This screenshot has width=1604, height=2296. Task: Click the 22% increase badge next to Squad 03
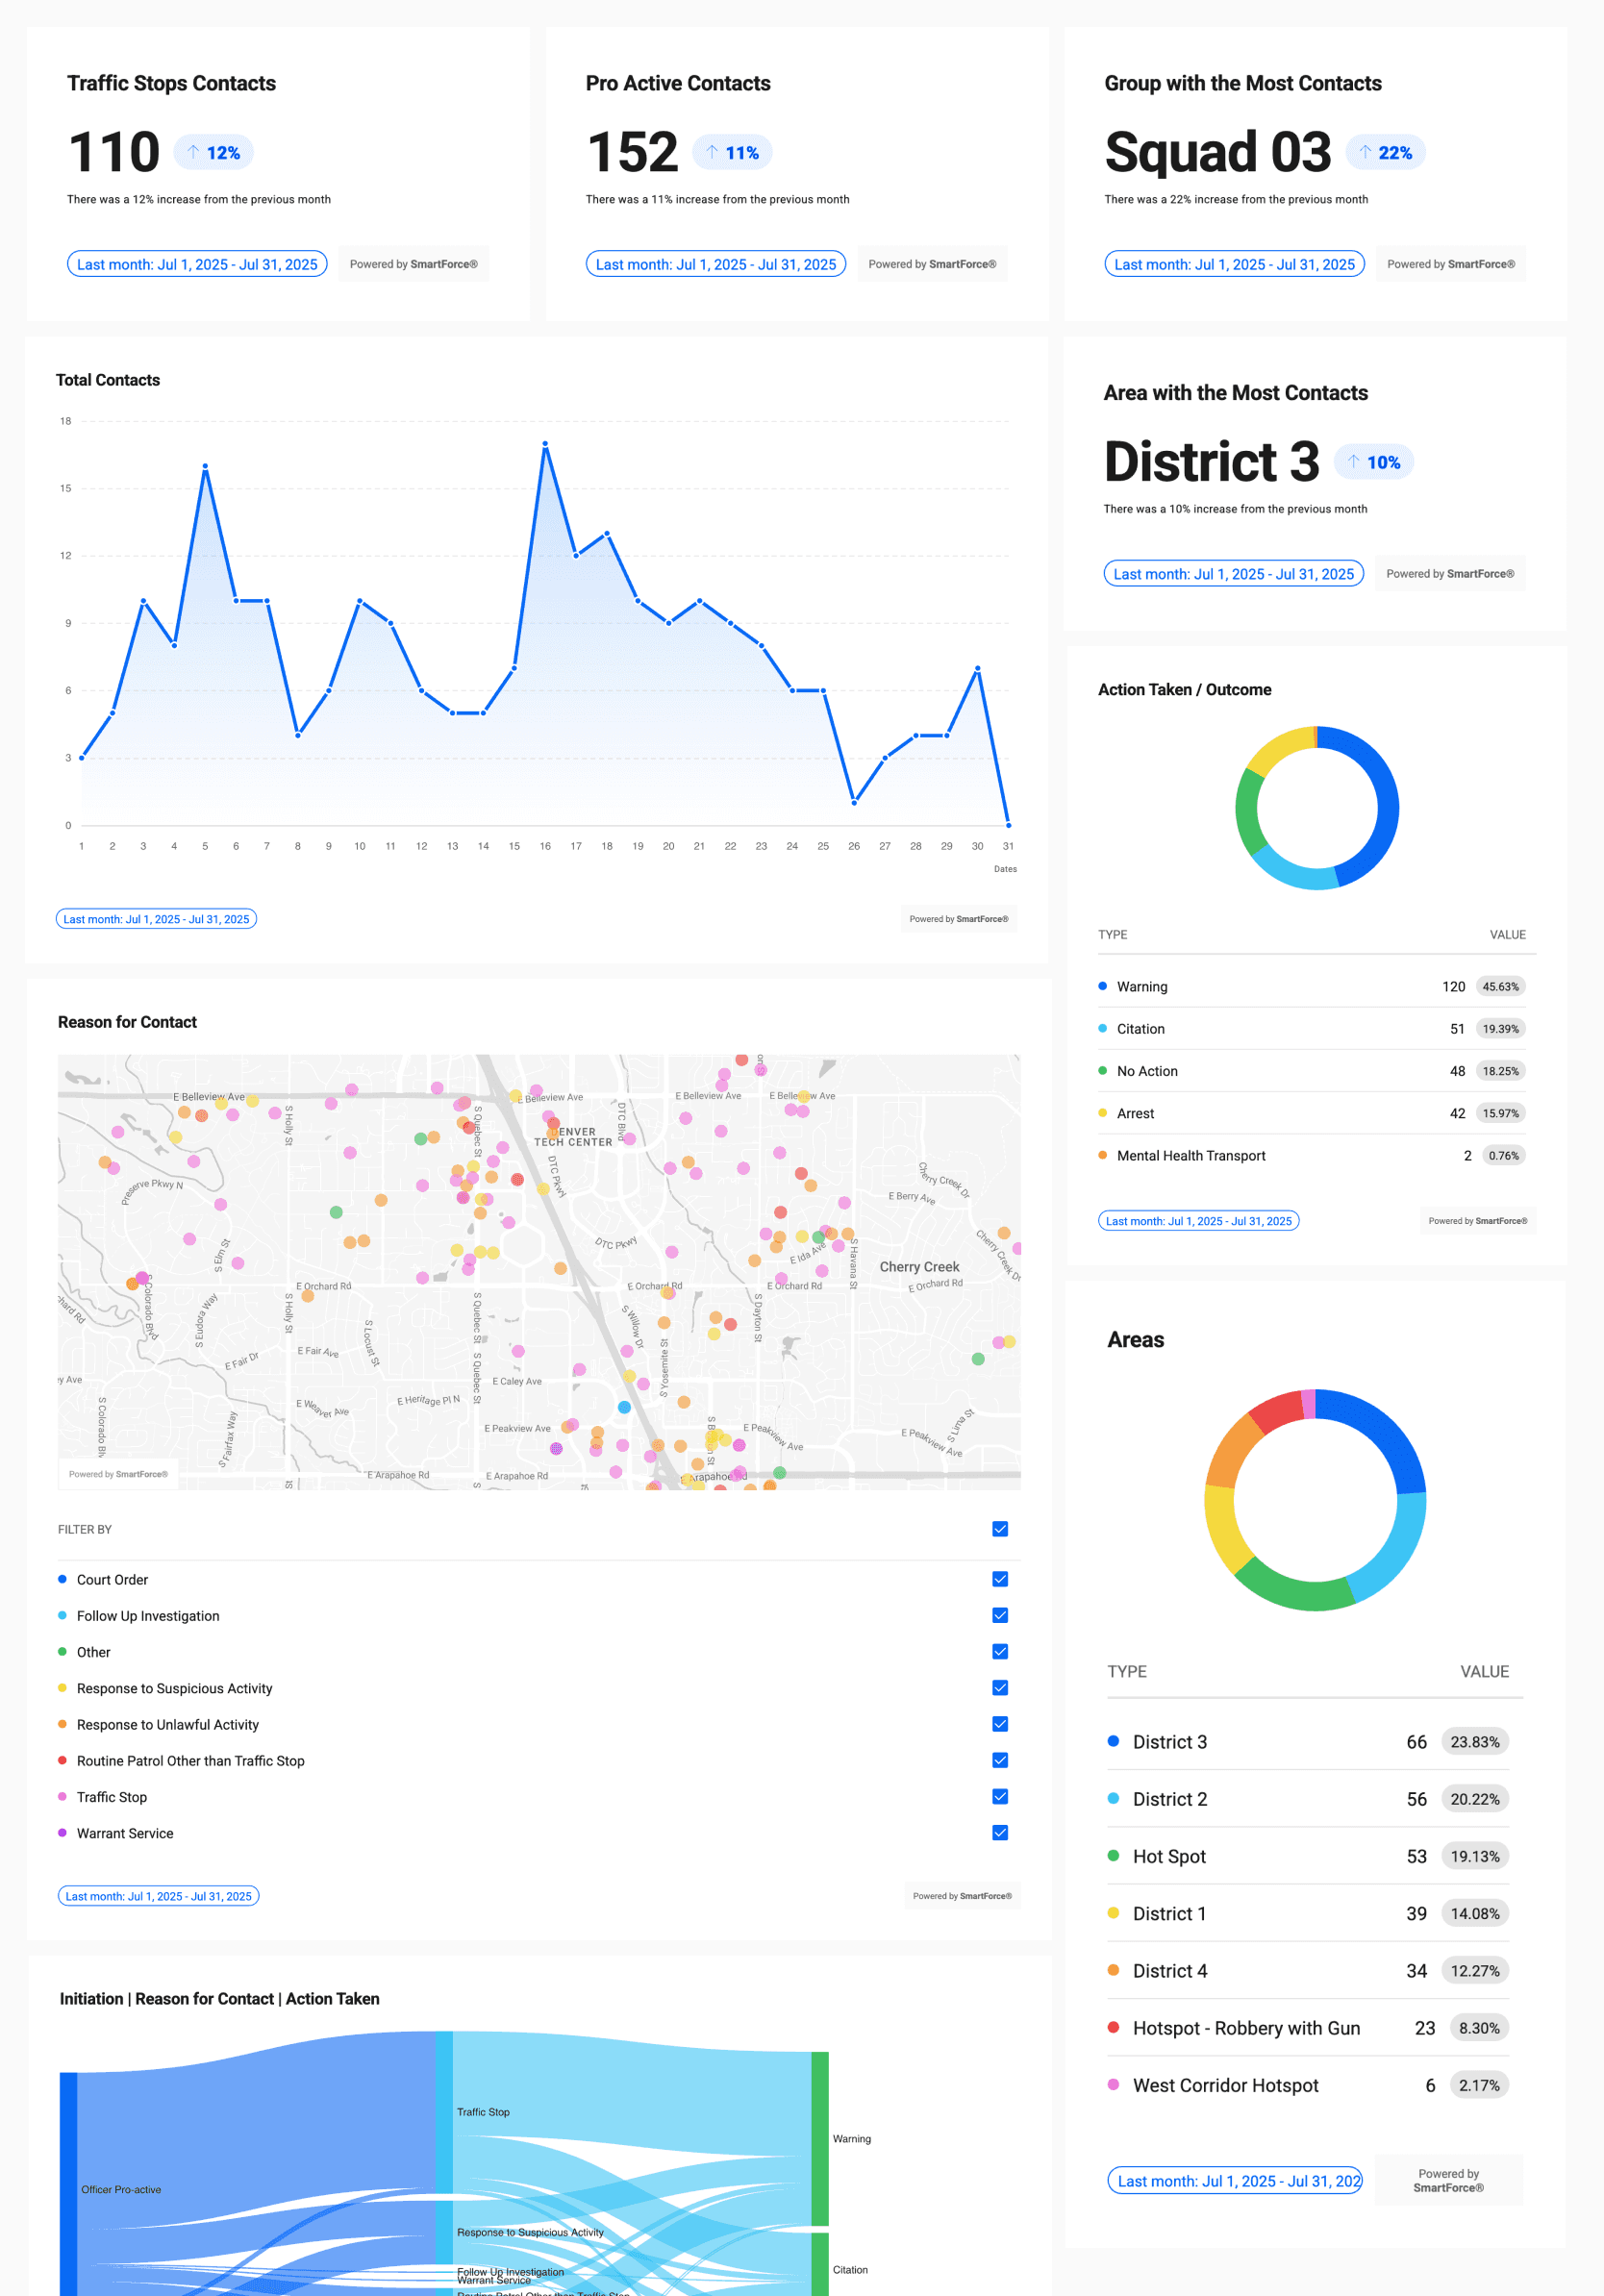[1386, 152]
